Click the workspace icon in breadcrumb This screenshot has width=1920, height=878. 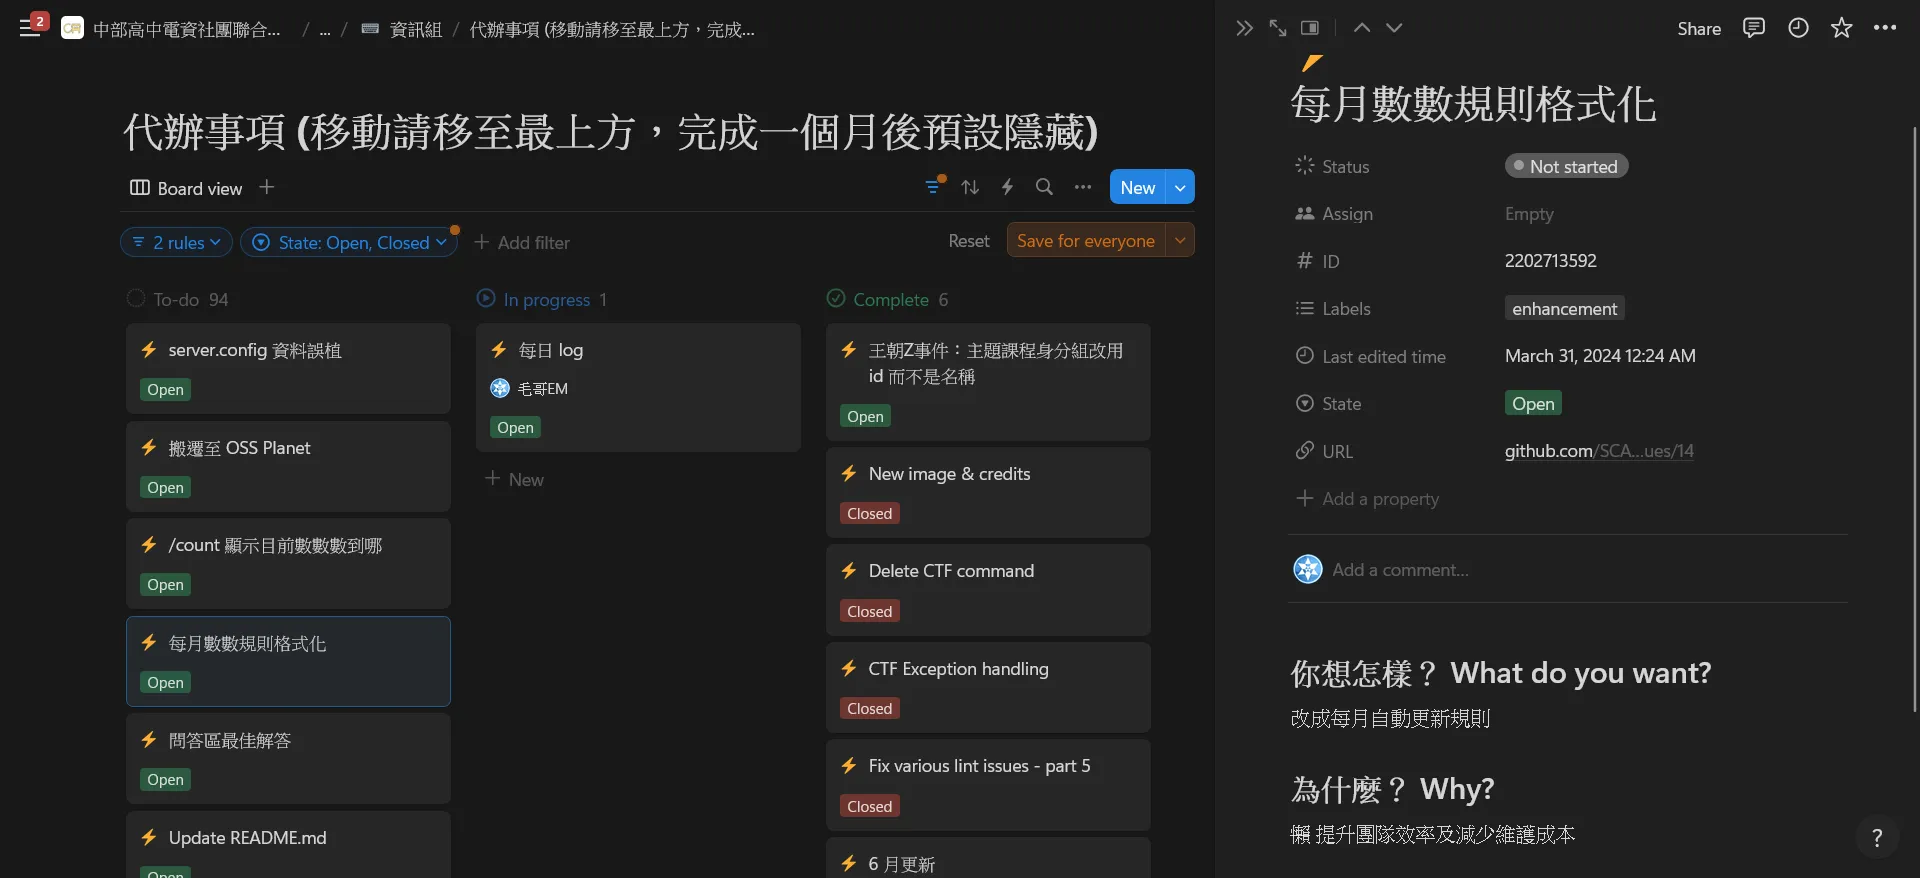click(x=72, y=29)
